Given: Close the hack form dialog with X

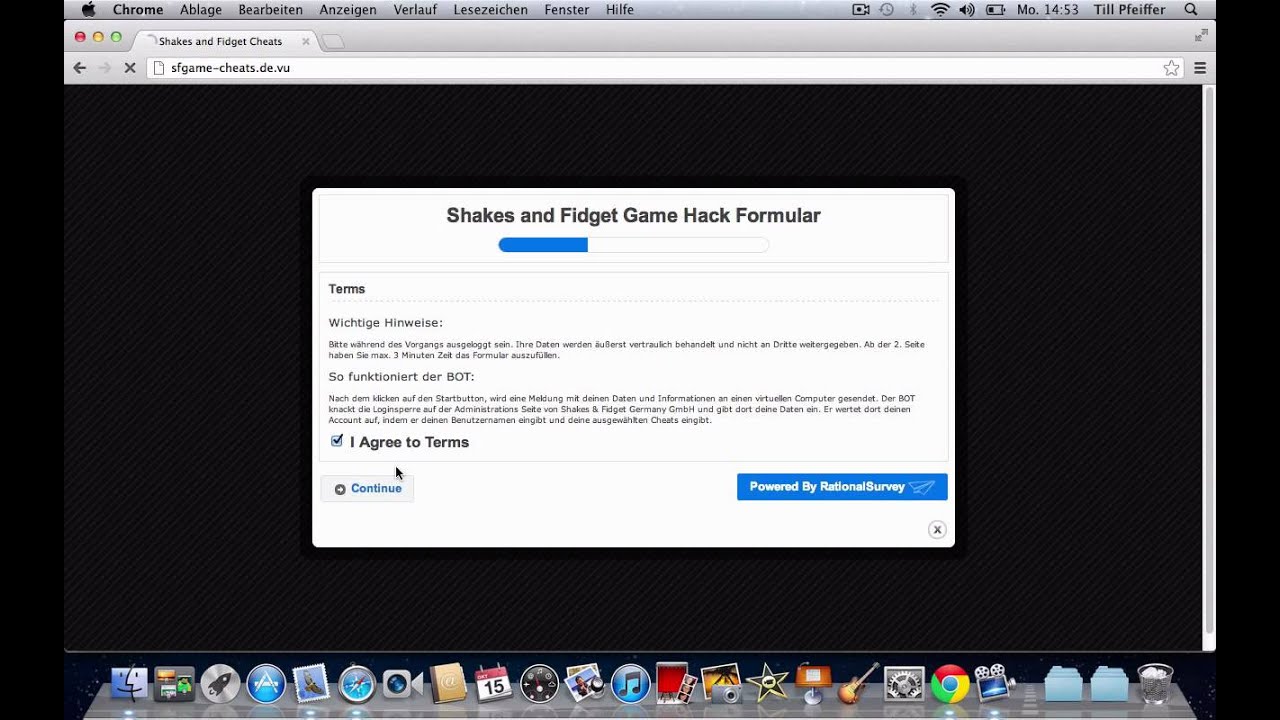Looking at the screenshot, I should point(937,530).
